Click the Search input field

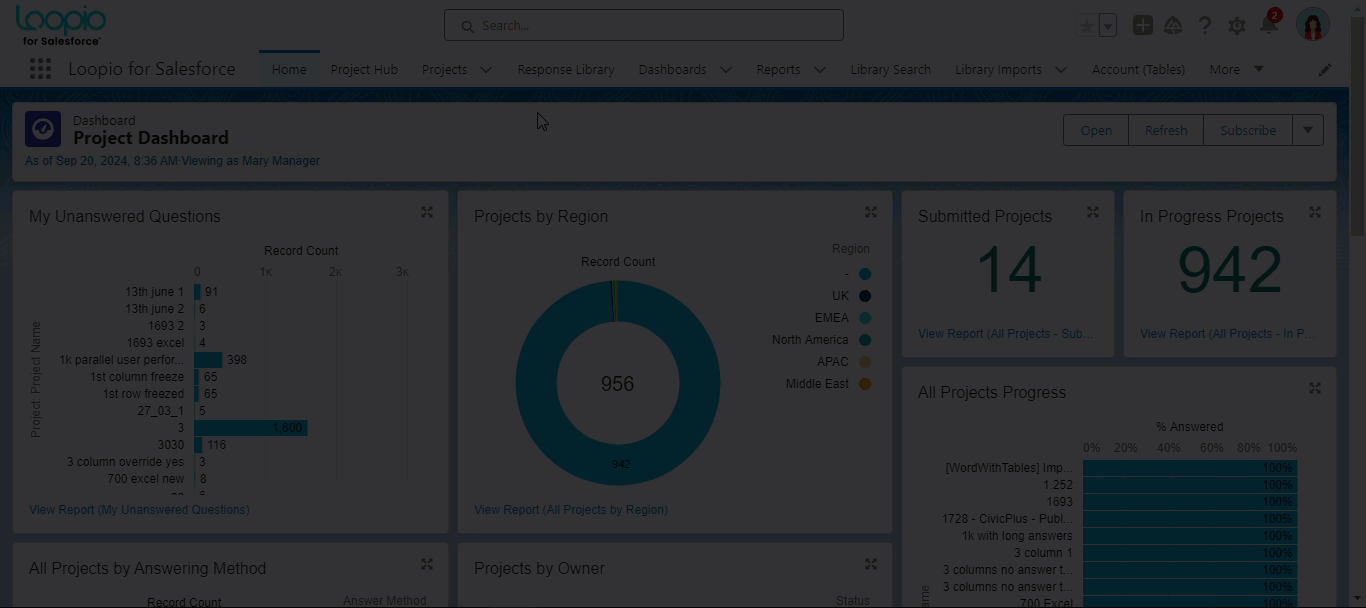point(644,25)
